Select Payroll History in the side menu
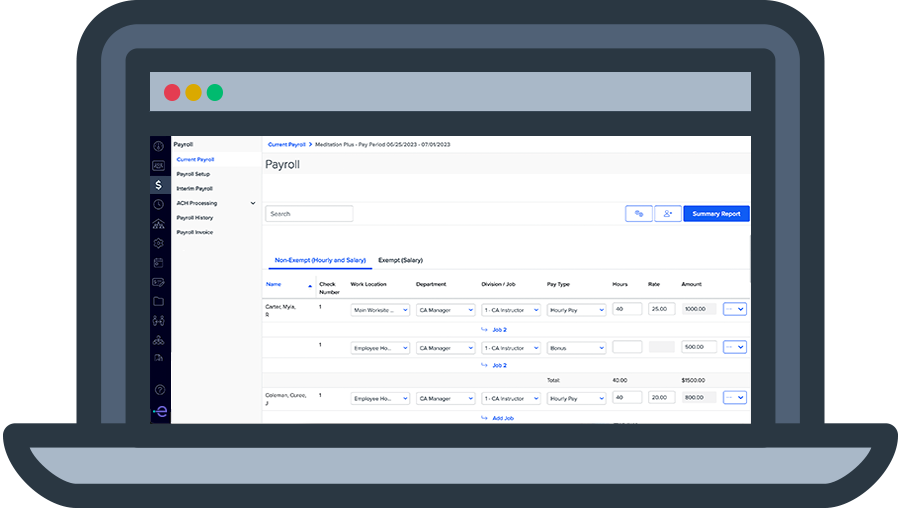The height and width of the screenshot is (510, 900). [194, 218]
